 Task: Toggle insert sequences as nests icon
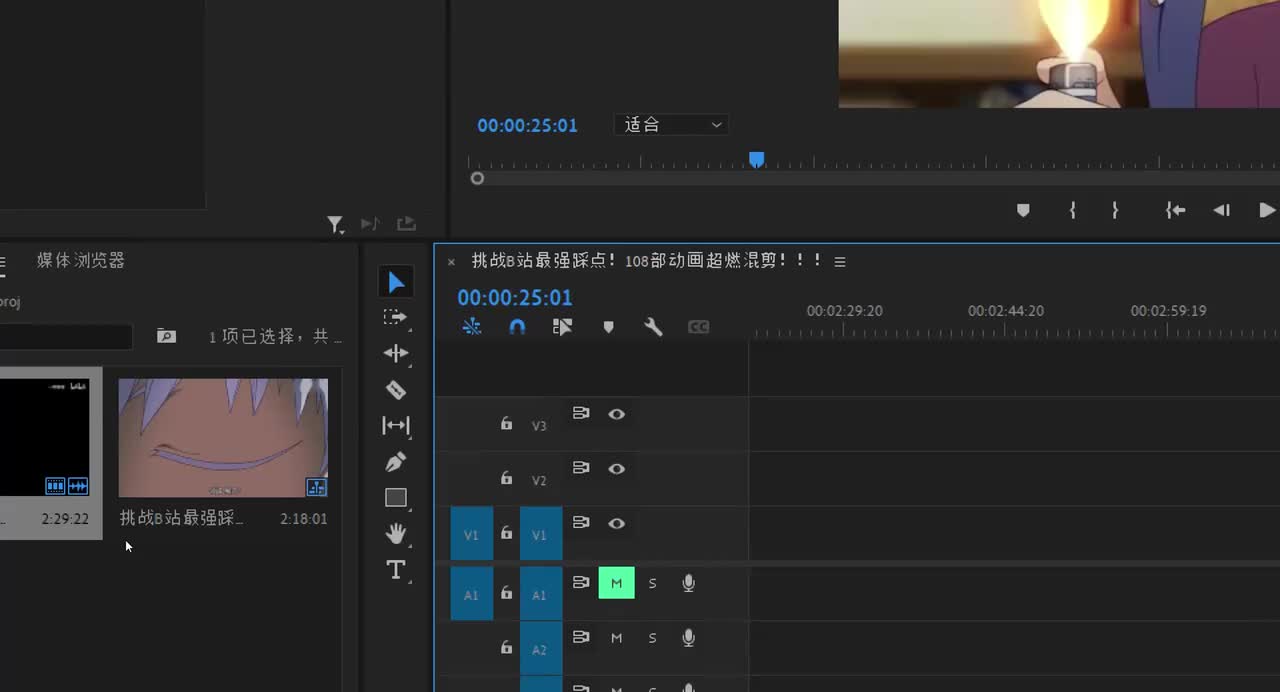coord(472,327)
